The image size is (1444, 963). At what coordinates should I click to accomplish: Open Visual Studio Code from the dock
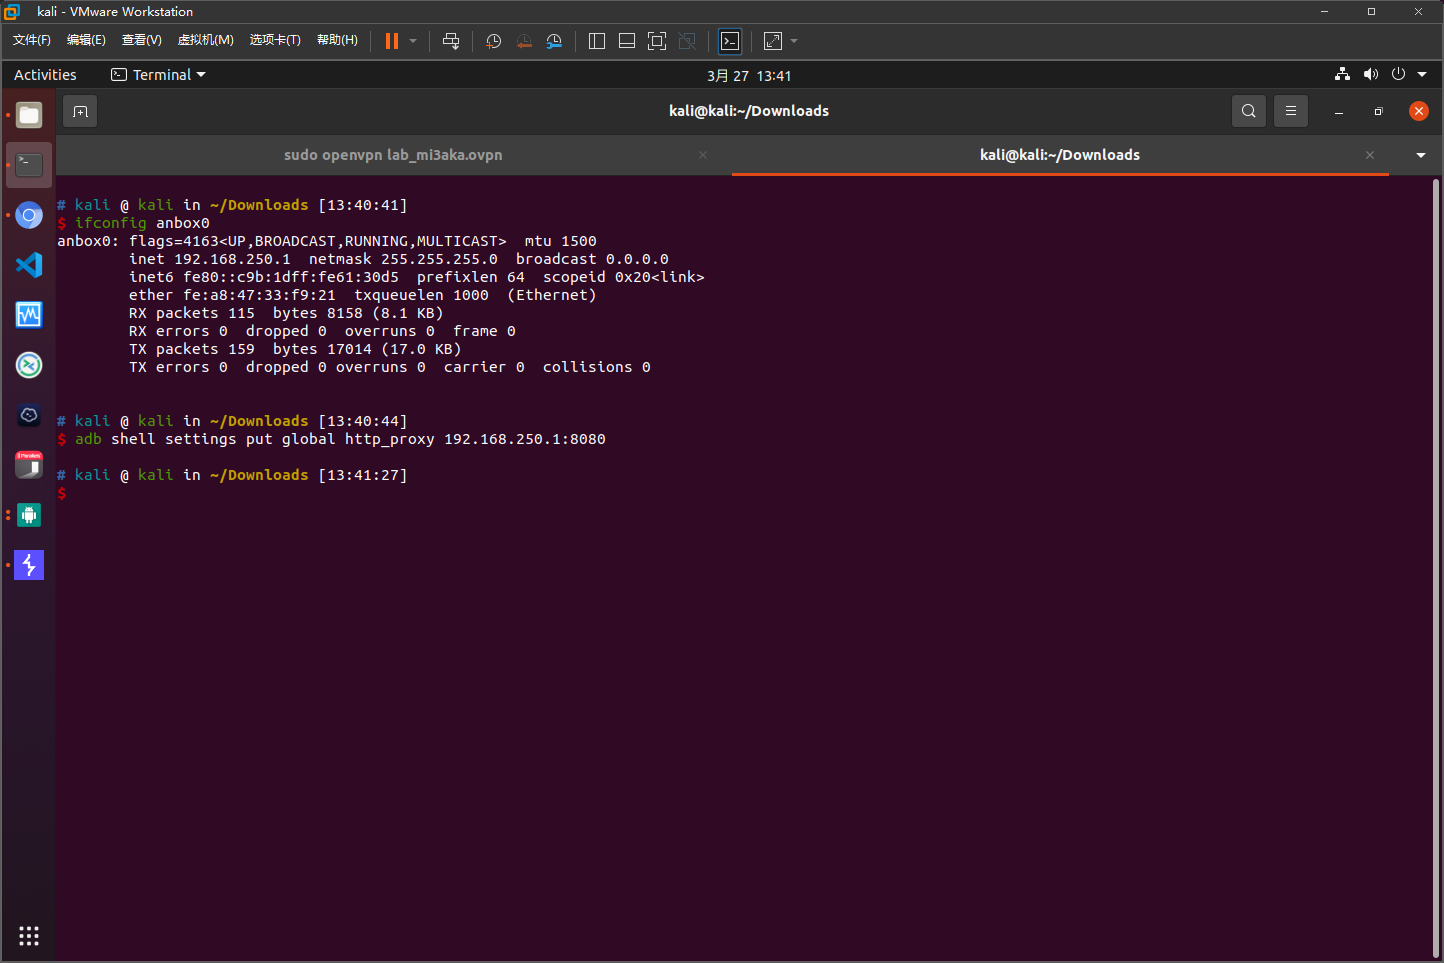(29, 265)
